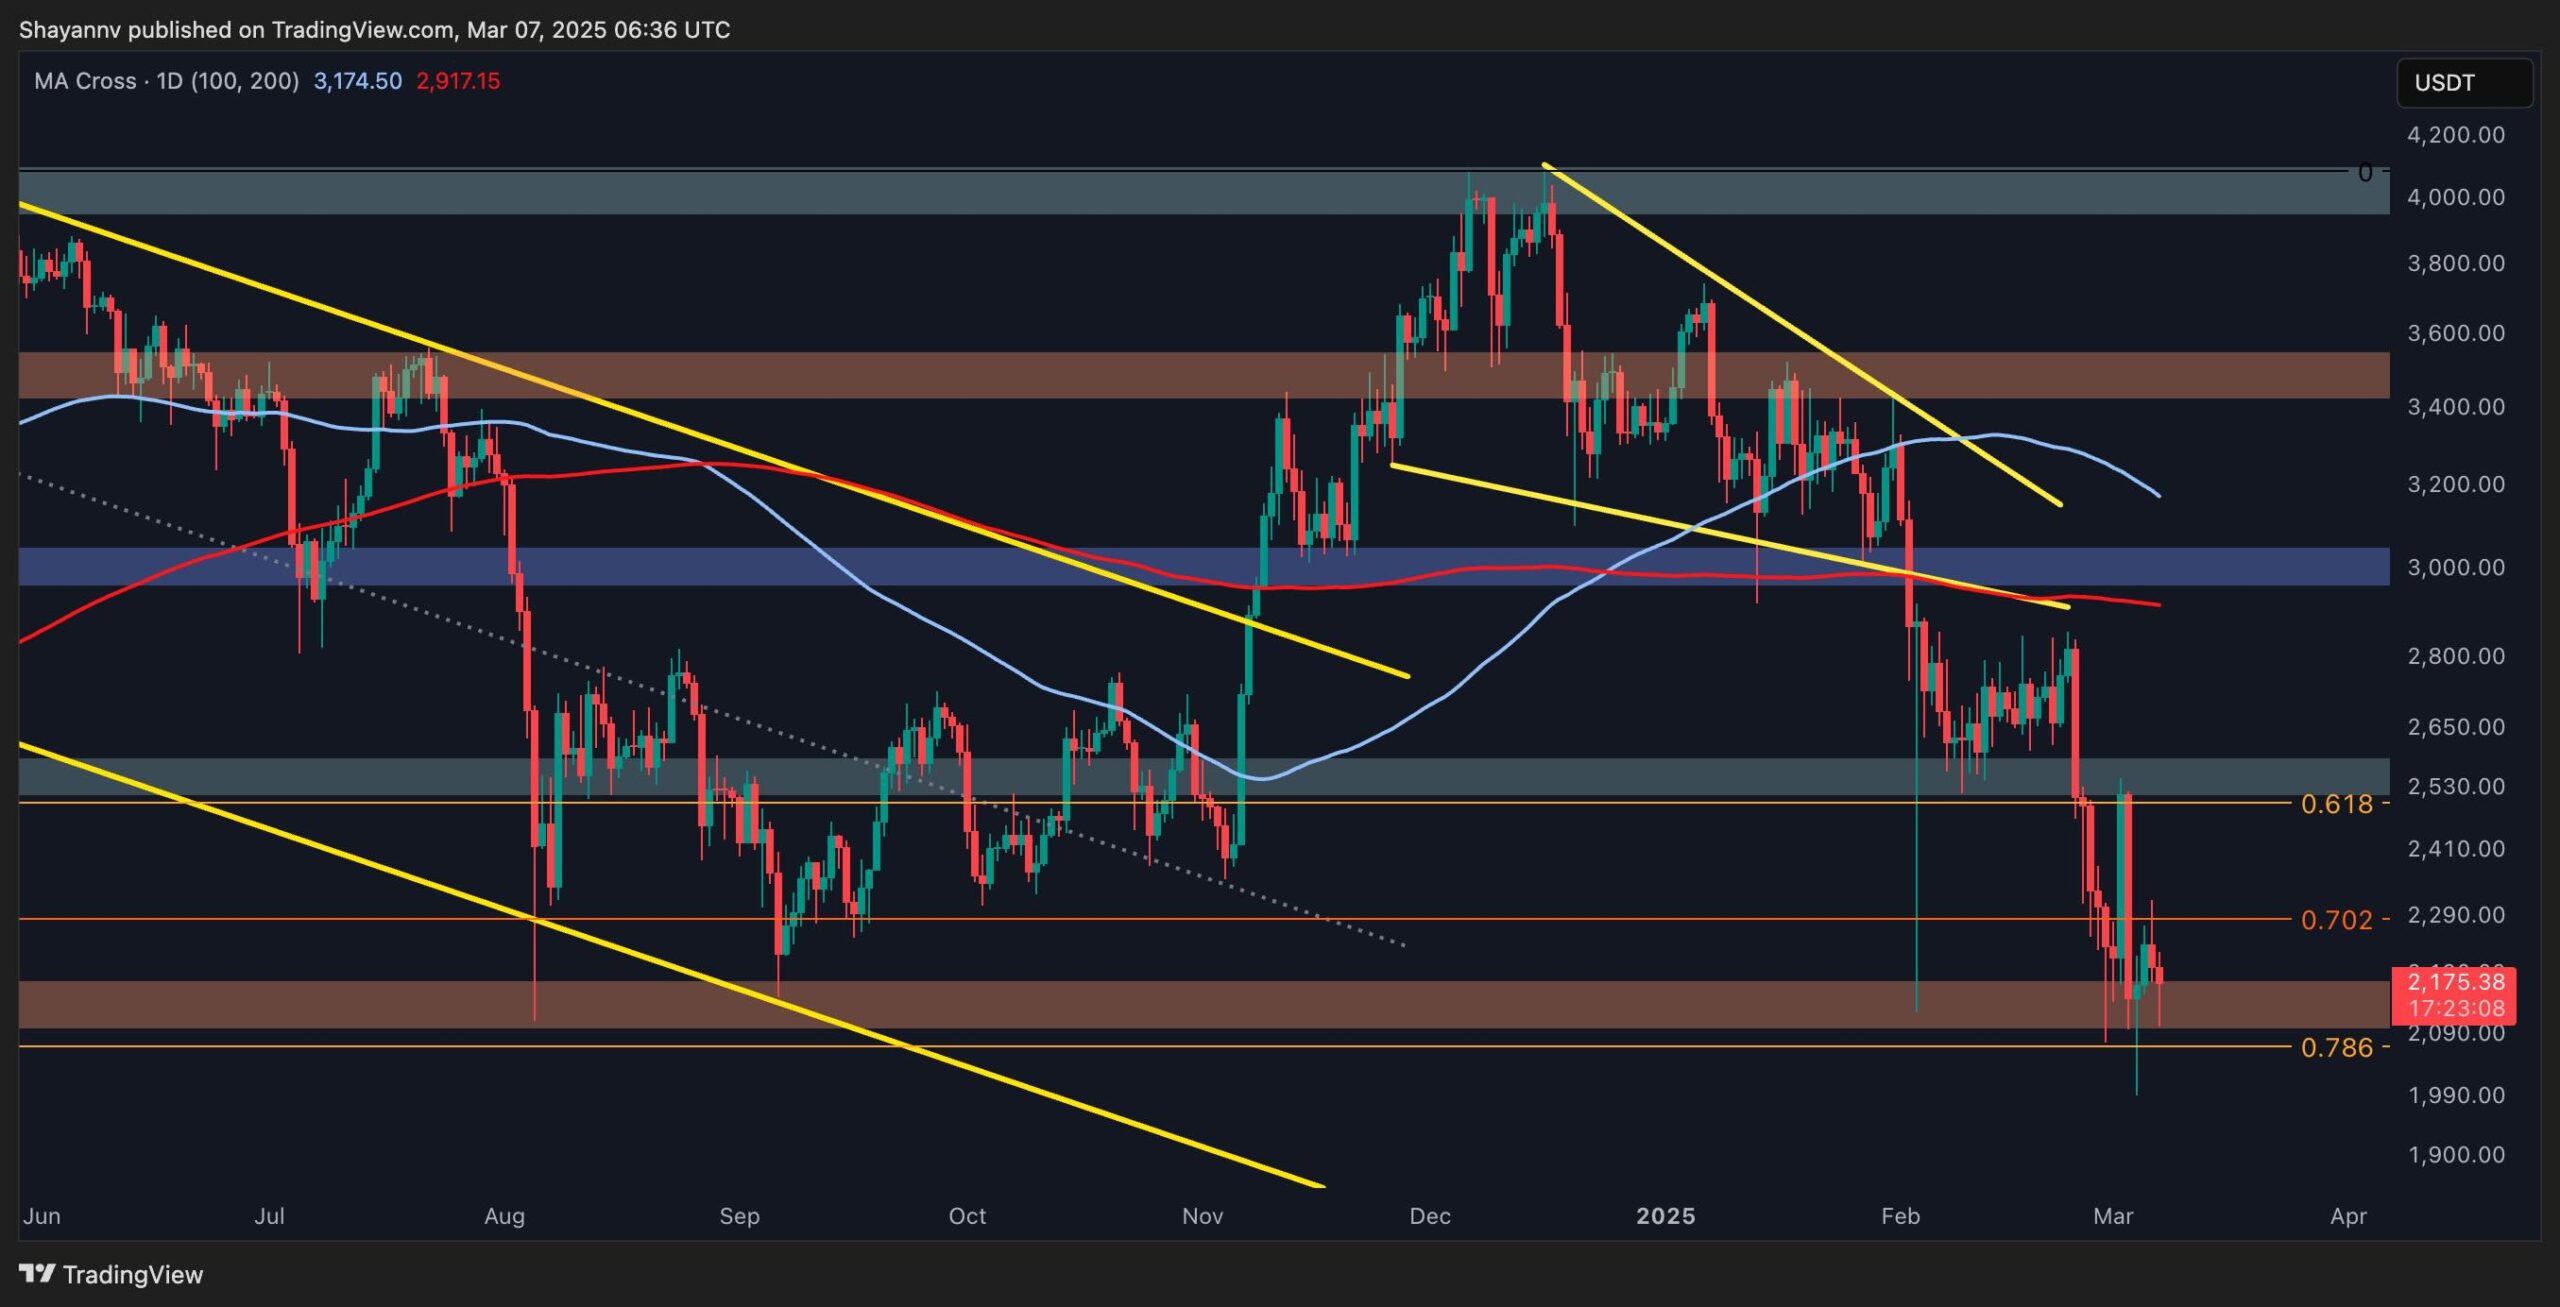The height and width of the screenshot is (1307, 2560).
Task: Click the 2025 label on time axis
Action: click(1665, 1216)
